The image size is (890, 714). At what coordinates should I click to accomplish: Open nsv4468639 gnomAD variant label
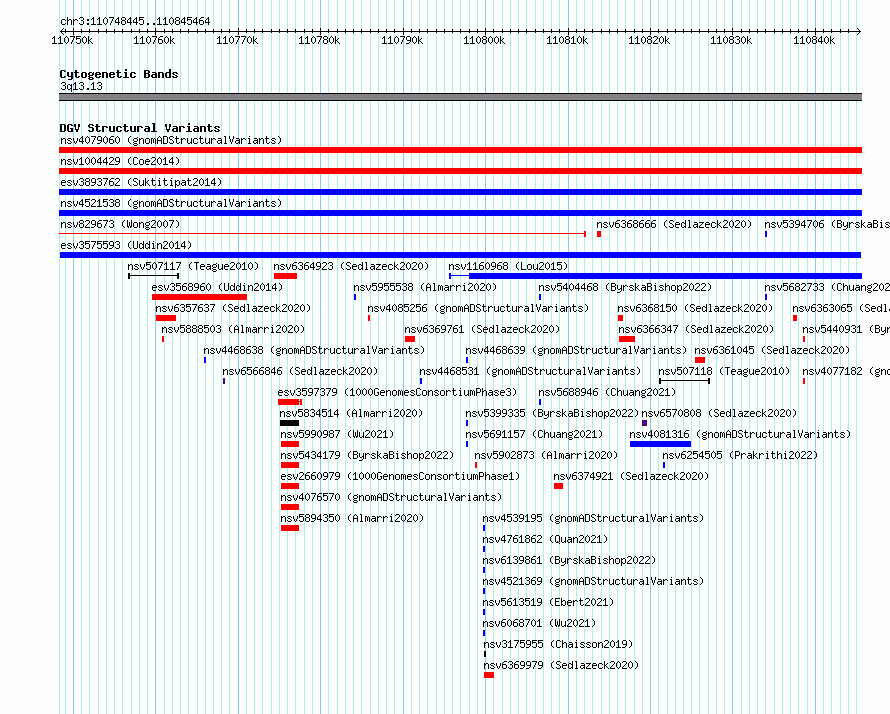tap(576, 350)
